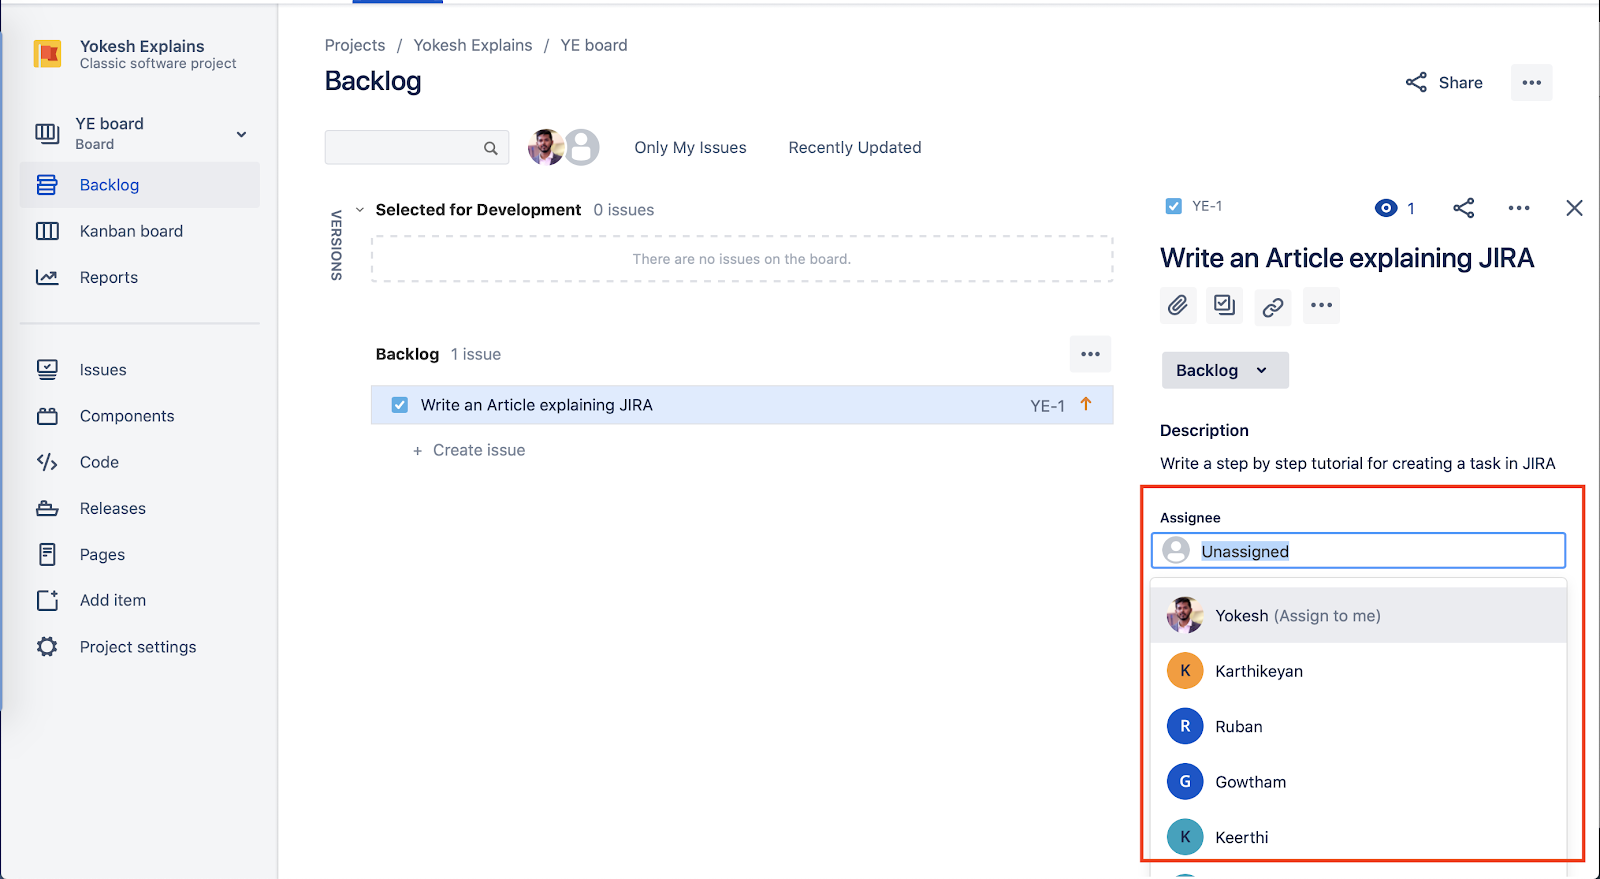Expand the YE board switcher chevron

(241, 134)
